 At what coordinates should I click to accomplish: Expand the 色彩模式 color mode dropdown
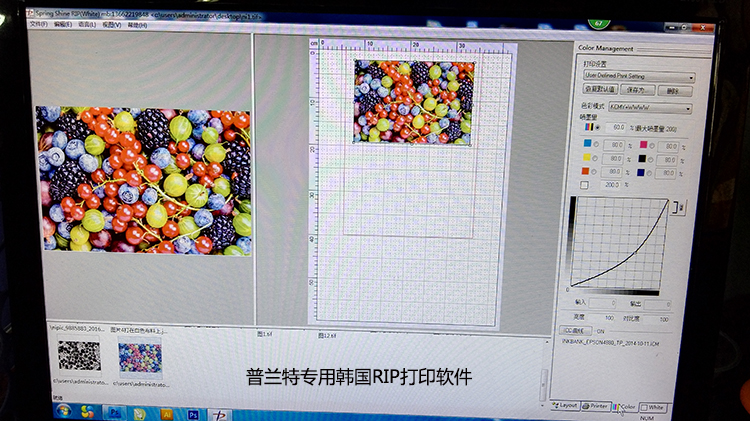point(650,108)
